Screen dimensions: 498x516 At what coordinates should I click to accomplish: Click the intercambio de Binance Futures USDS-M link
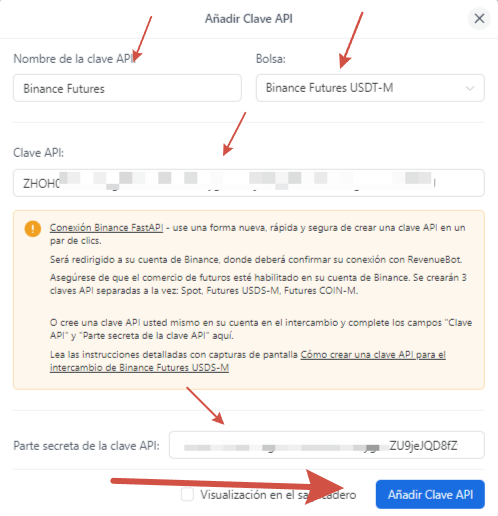coord(139,368)
